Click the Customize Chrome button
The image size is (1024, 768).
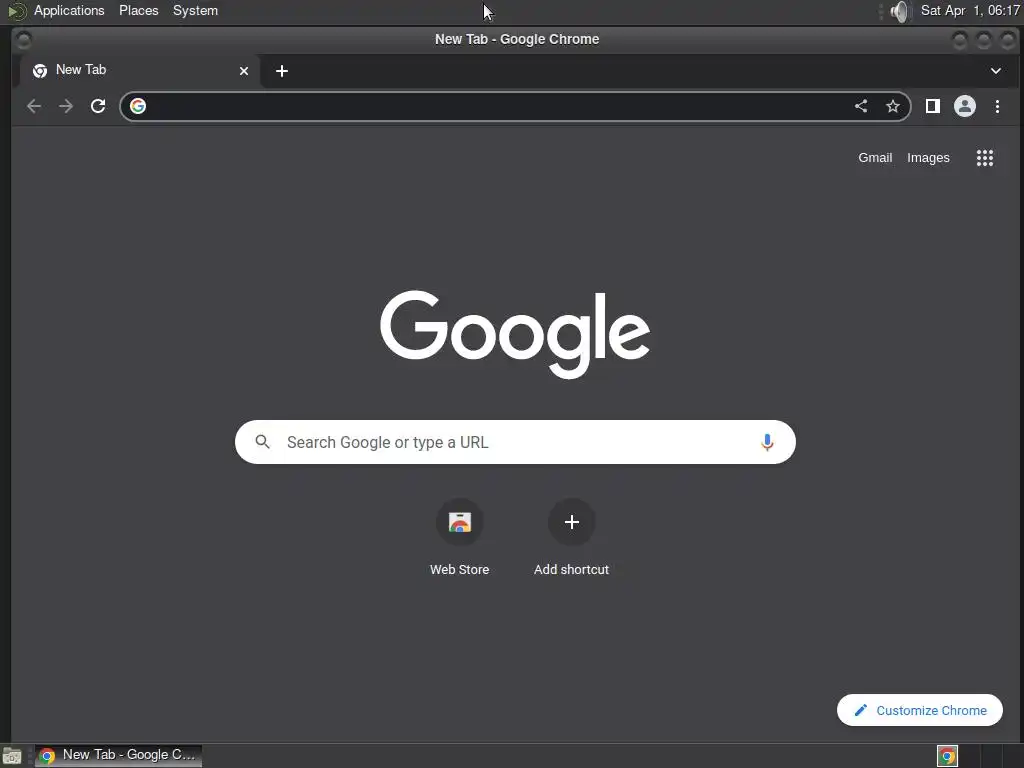[x=920, y=710]
